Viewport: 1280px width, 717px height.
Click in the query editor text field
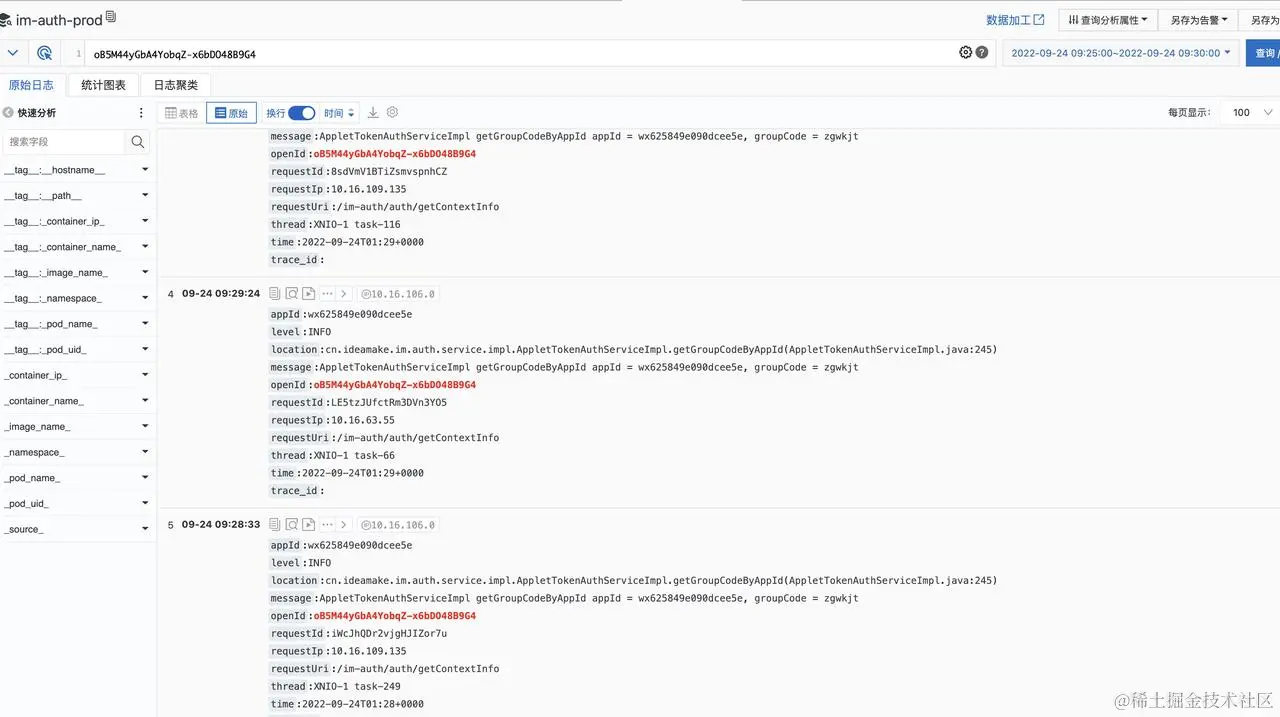click(520, 53)
